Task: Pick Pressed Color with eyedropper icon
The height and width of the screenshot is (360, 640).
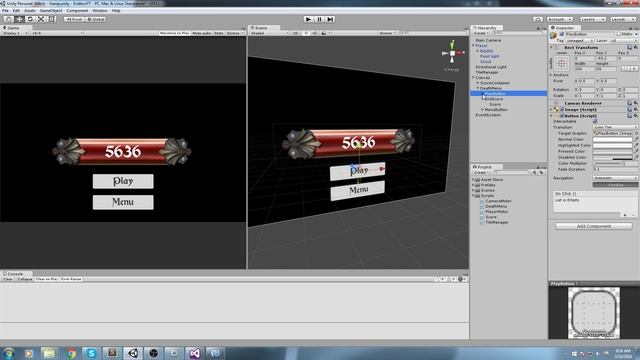Action: coord(636,151)
